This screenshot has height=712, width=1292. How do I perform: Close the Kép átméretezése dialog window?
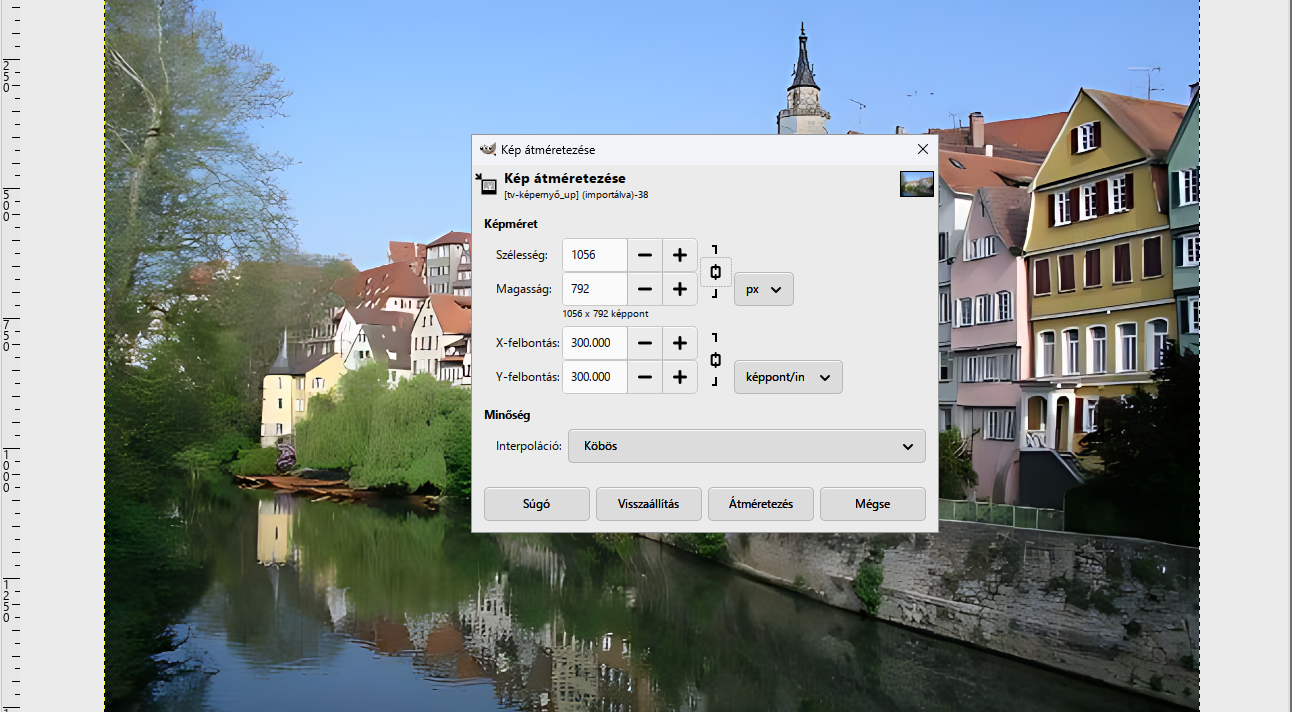coord(923,149)
